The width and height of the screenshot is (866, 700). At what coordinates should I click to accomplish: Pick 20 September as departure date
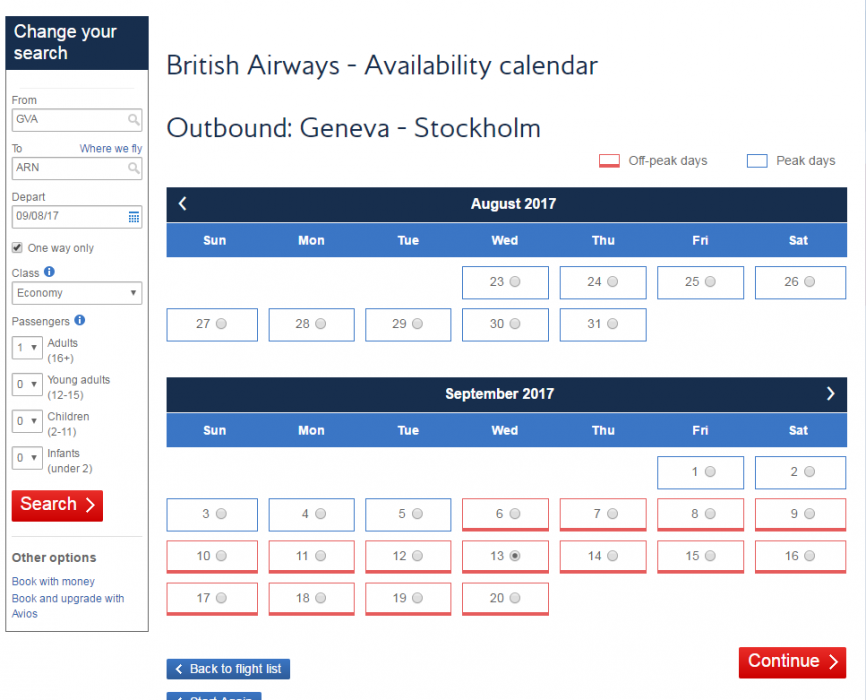click(x=515, y=598)
